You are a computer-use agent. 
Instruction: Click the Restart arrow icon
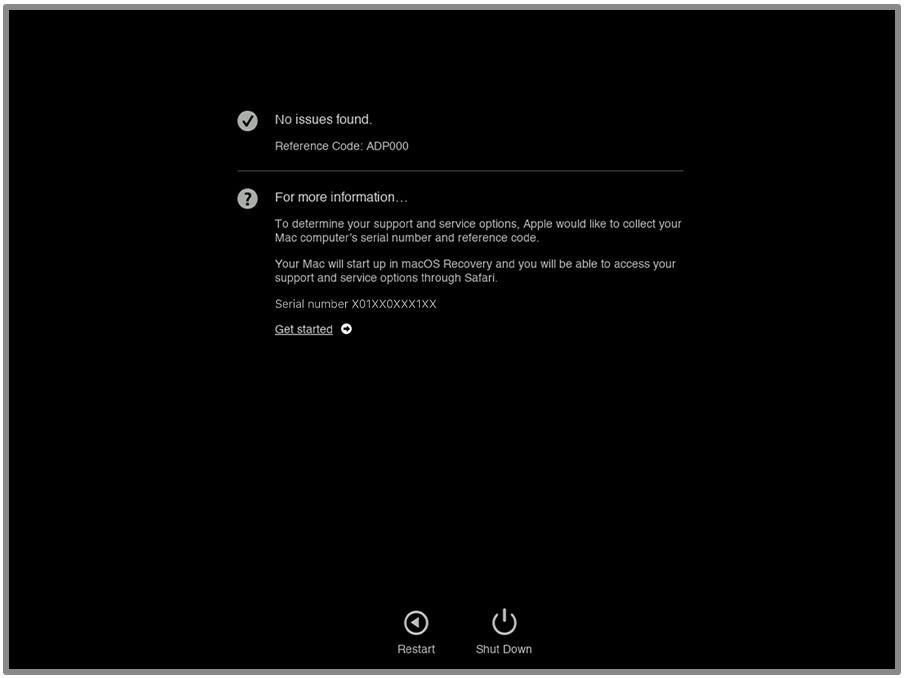416,623
